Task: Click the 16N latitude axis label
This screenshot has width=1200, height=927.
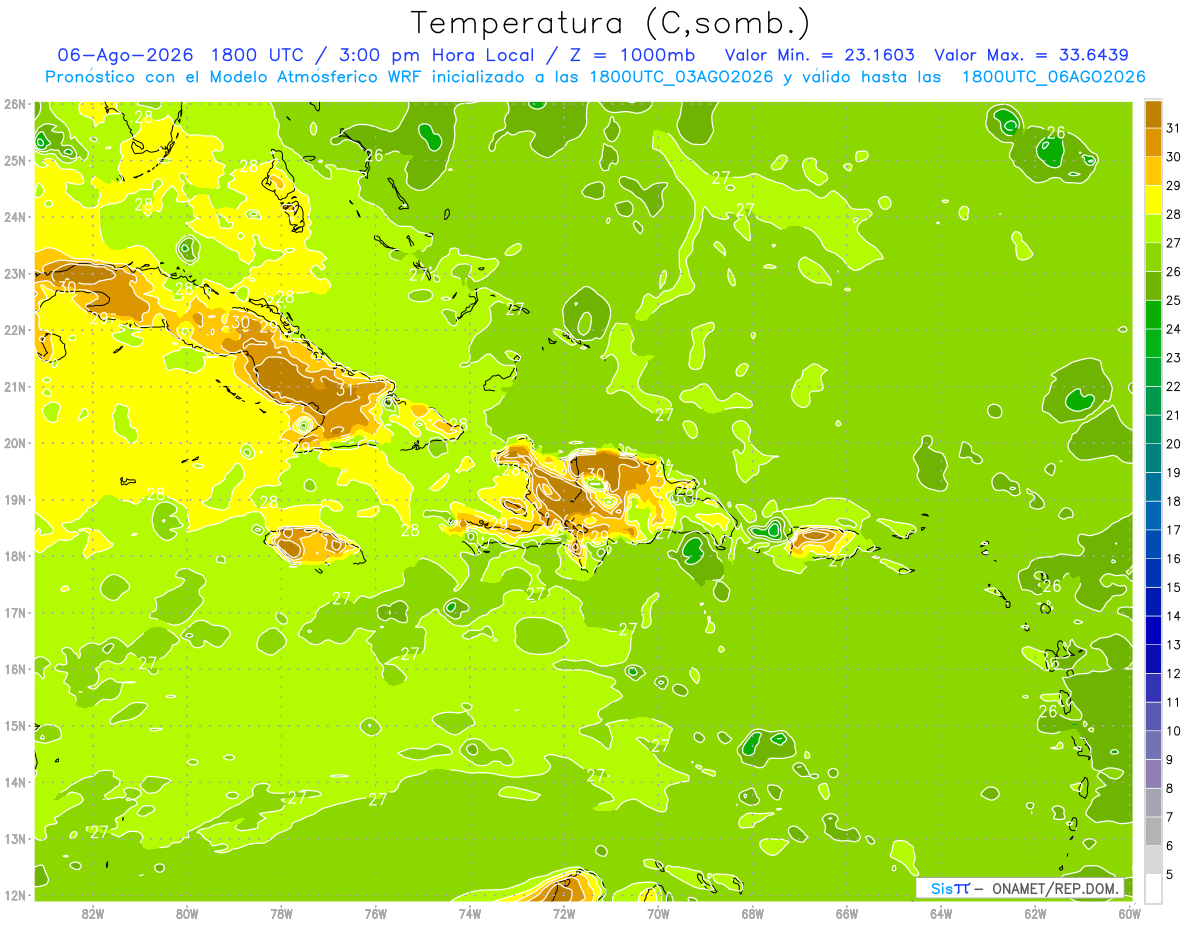Action: [14, 669]
